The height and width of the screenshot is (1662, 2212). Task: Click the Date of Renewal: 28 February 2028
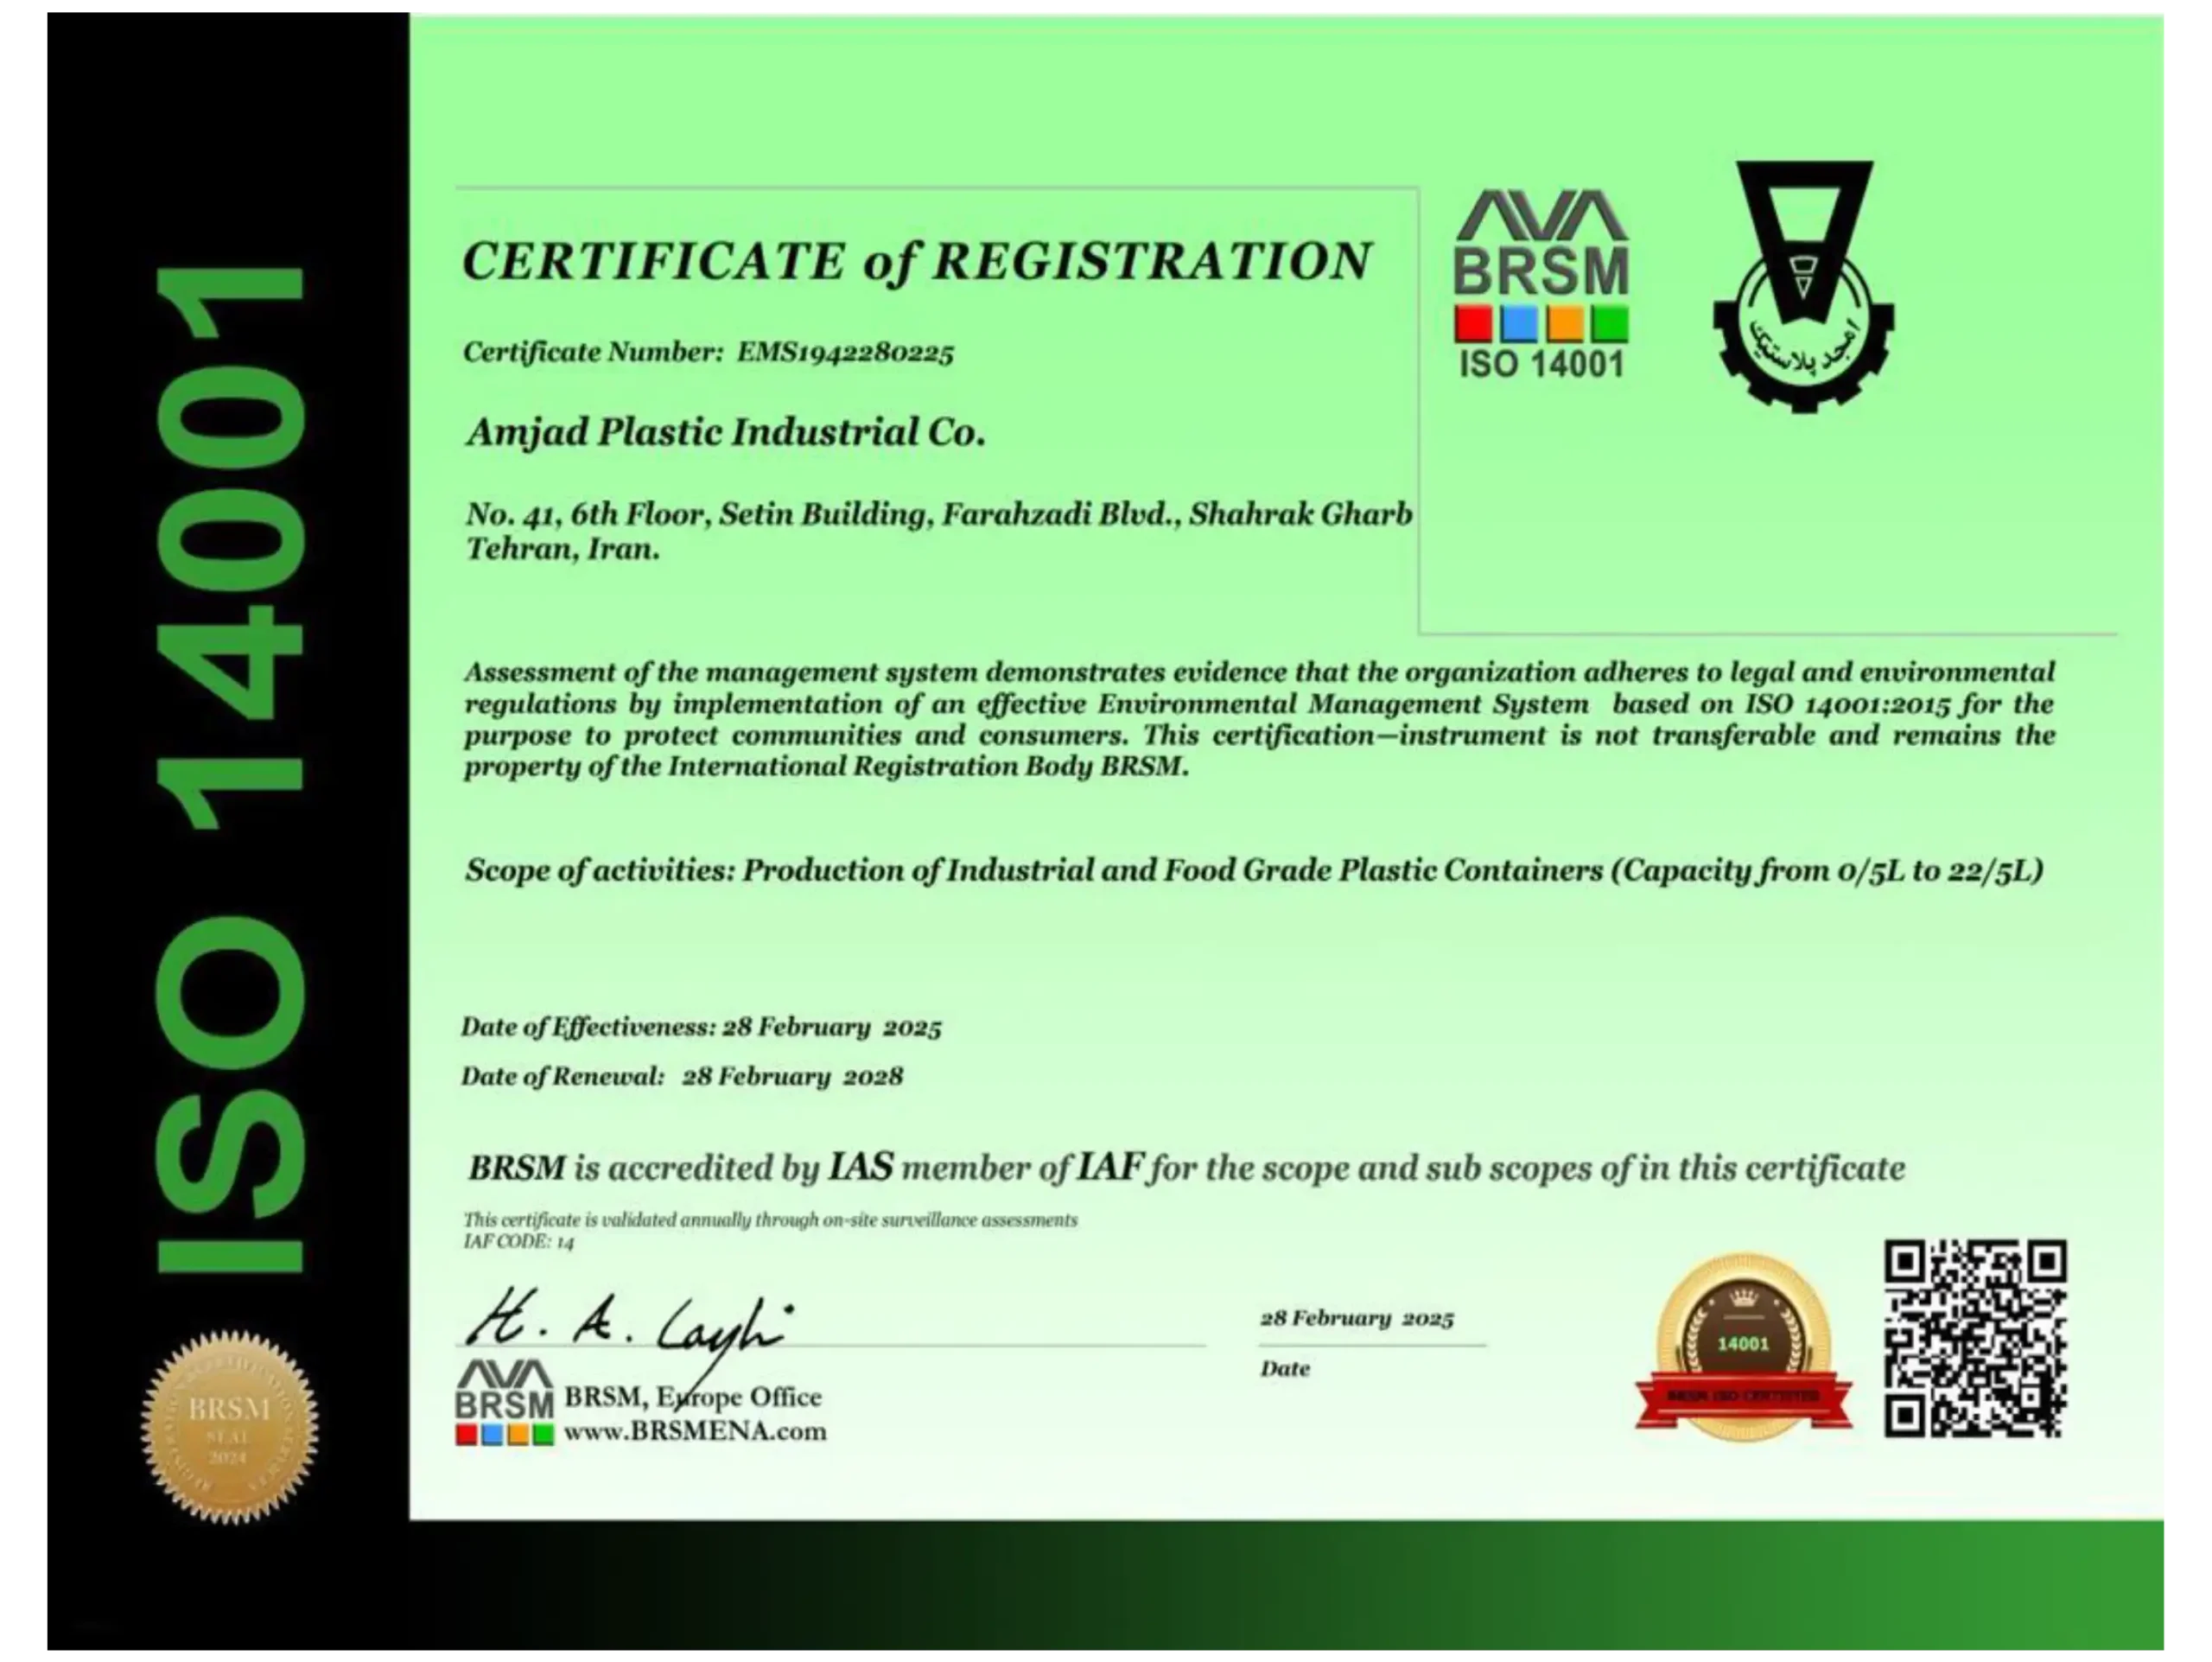[x=682, y=1076]
